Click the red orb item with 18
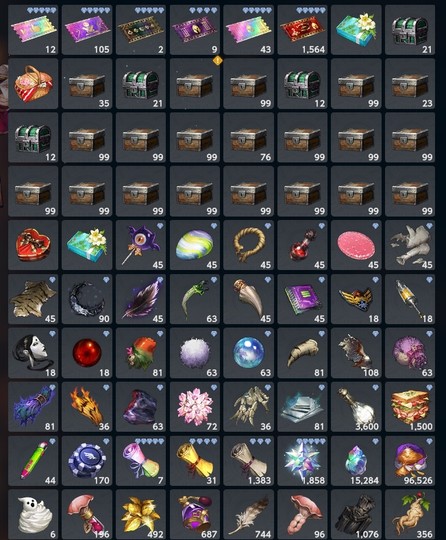446x540 pixels. tap(87, 353)
